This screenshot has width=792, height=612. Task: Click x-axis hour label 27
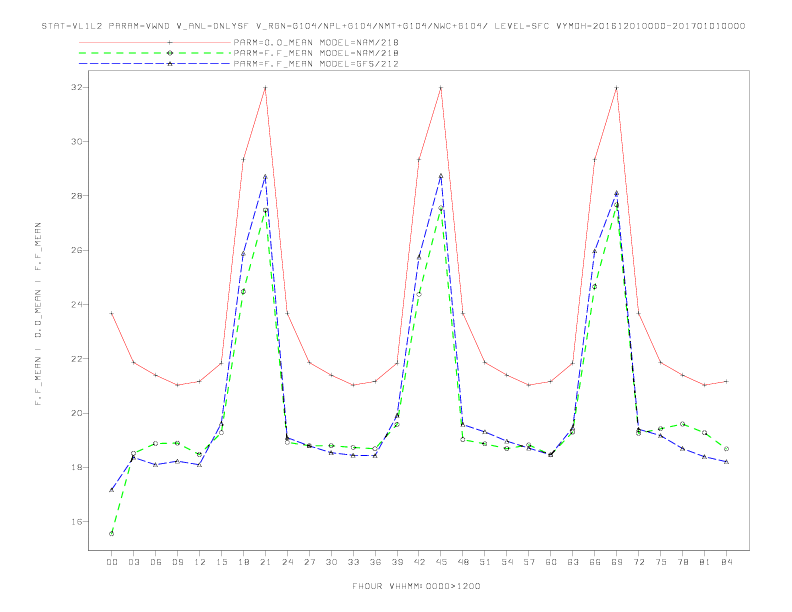click(x=309, y=562)
